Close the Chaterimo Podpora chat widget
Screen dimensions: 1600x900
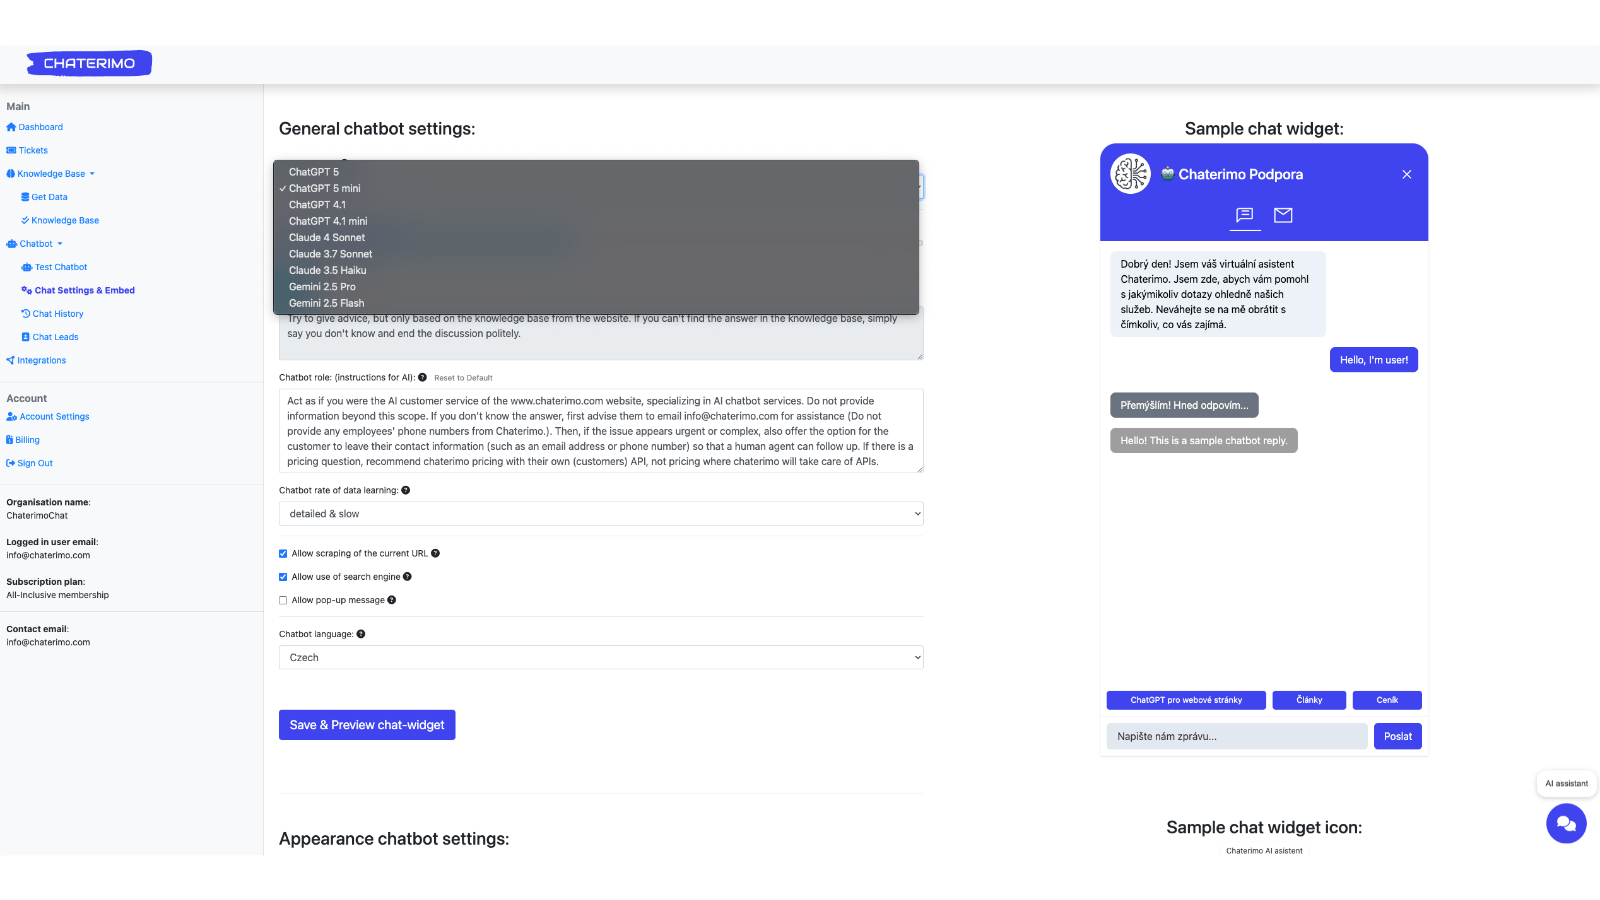(x=1406, y=174)
